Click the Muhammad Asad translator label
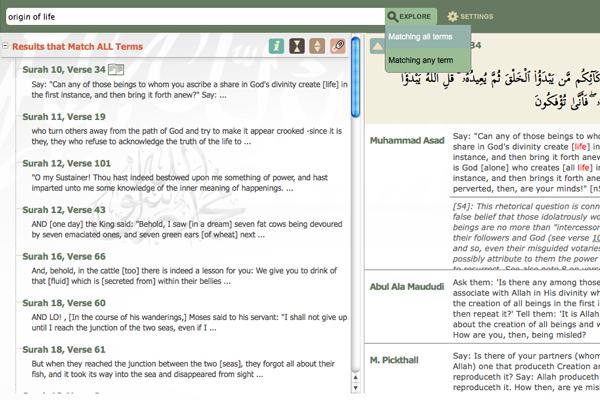 click(x=407, y=140)
